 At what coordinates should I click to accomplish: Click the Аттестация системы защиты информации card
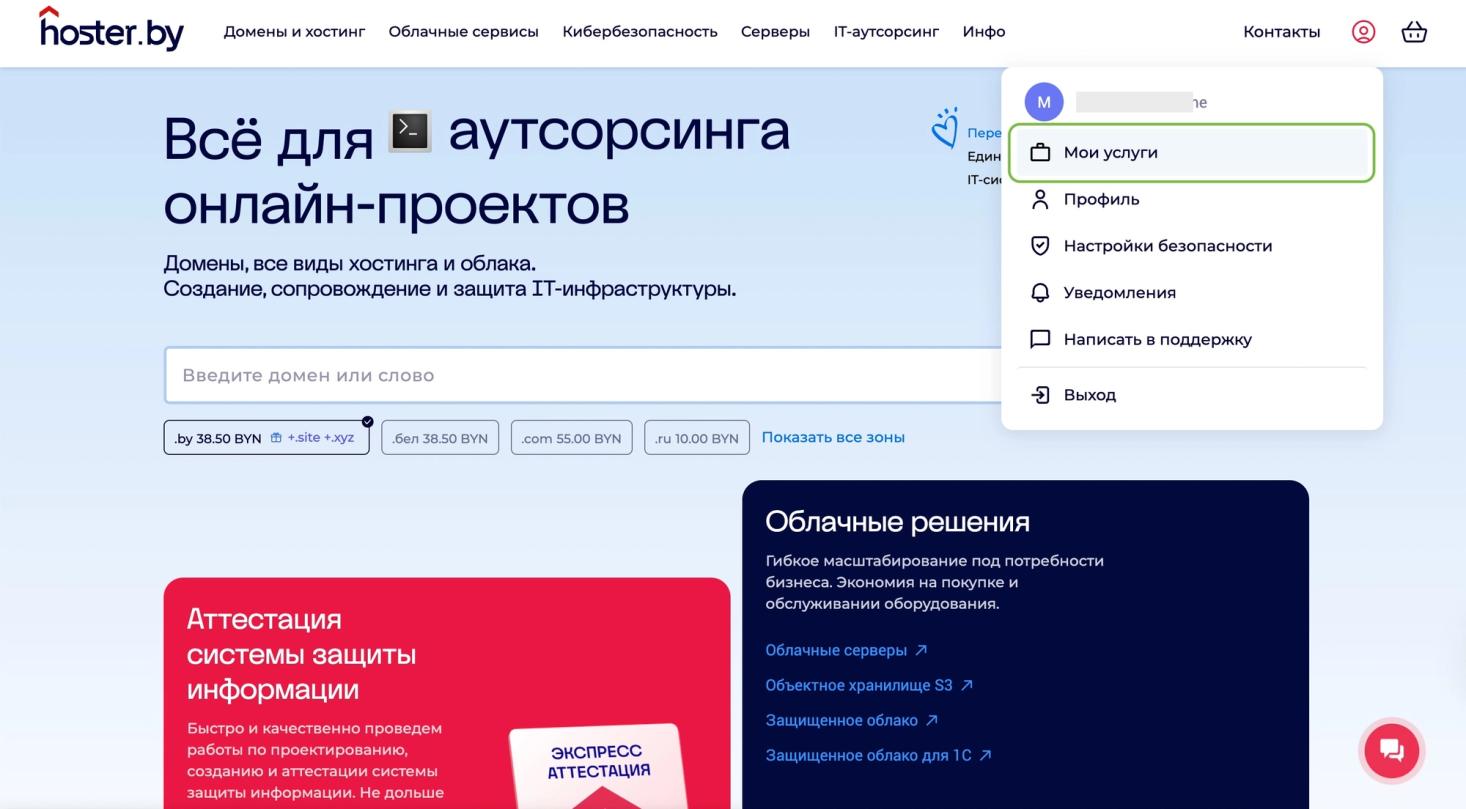(447, 693)
